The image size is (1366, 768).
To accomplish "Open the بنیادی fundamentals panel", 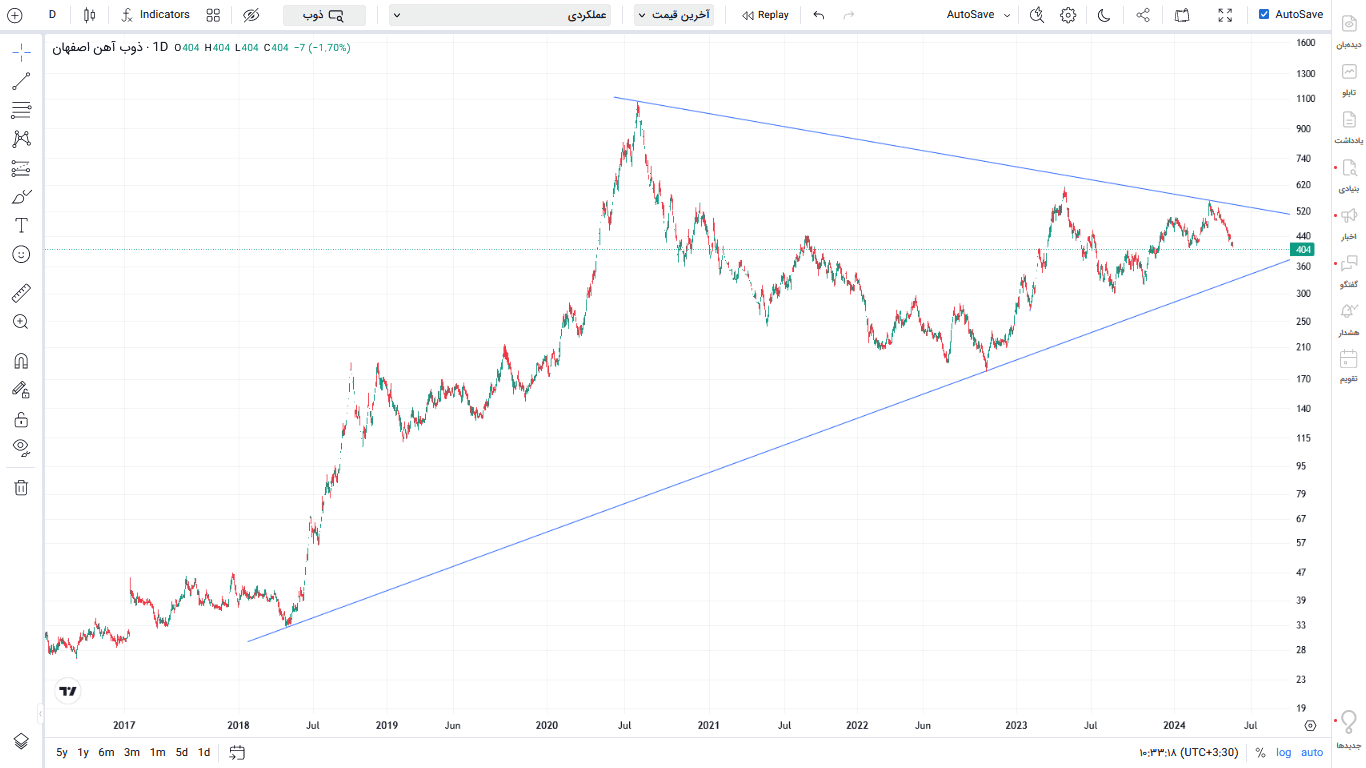I will pyautogui.click(x=1349, y=175).
